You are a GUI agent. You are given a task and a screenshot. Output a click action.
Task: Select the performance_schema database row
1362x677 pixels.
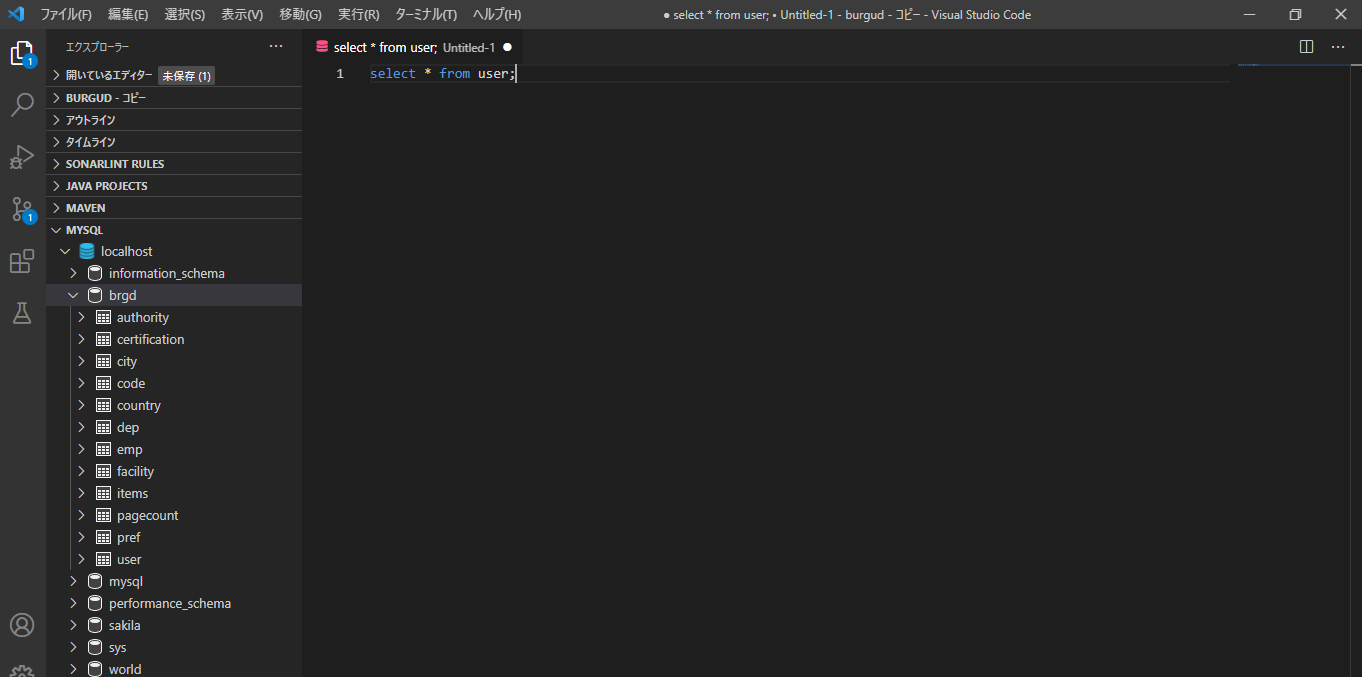174,603
